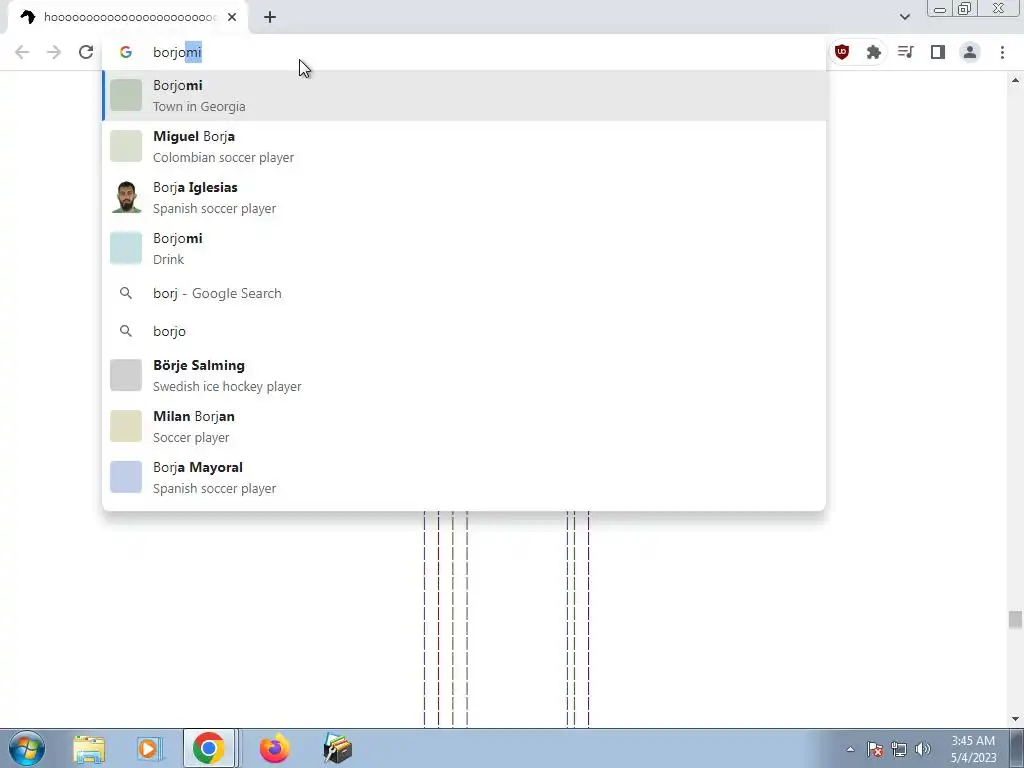Reload the page with refresh icon
Image resolution: width=1024 pixels, height=768 pixels.
pyautogui.click(x=86, y=52)
